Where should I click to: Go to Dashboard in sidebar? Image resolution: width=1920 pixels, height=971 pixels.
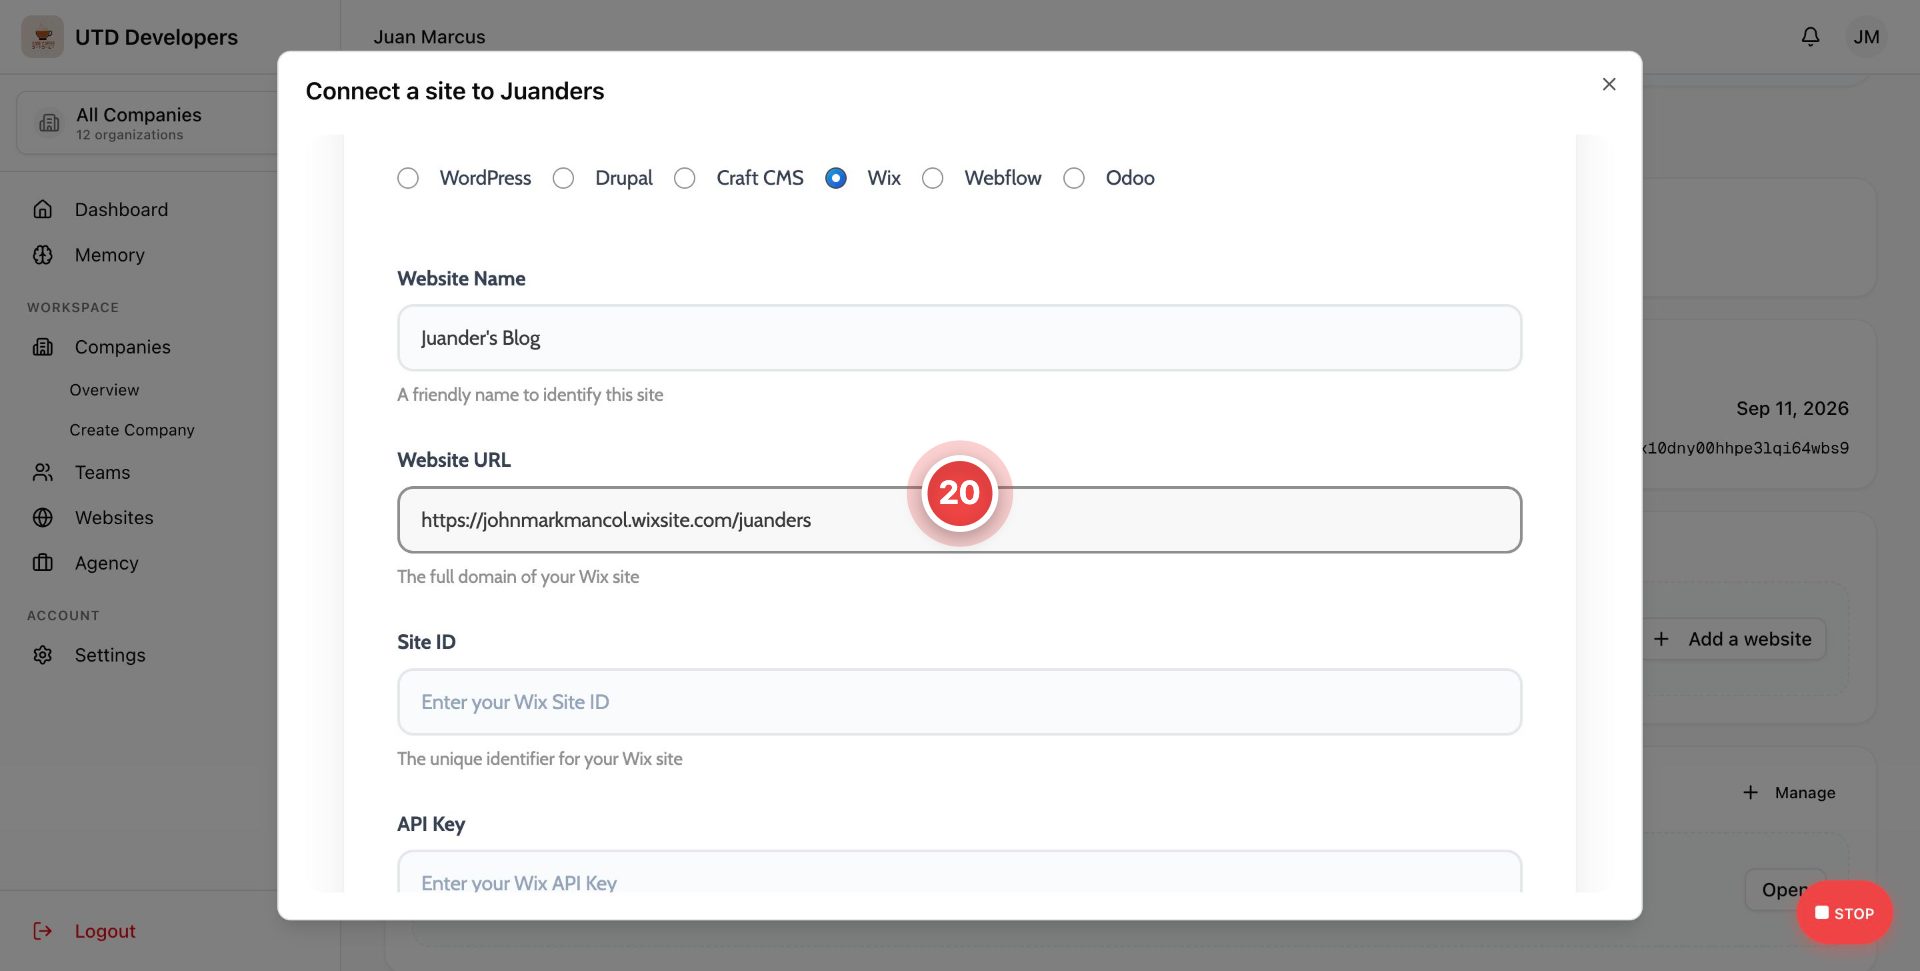click(x=121, y=209)
